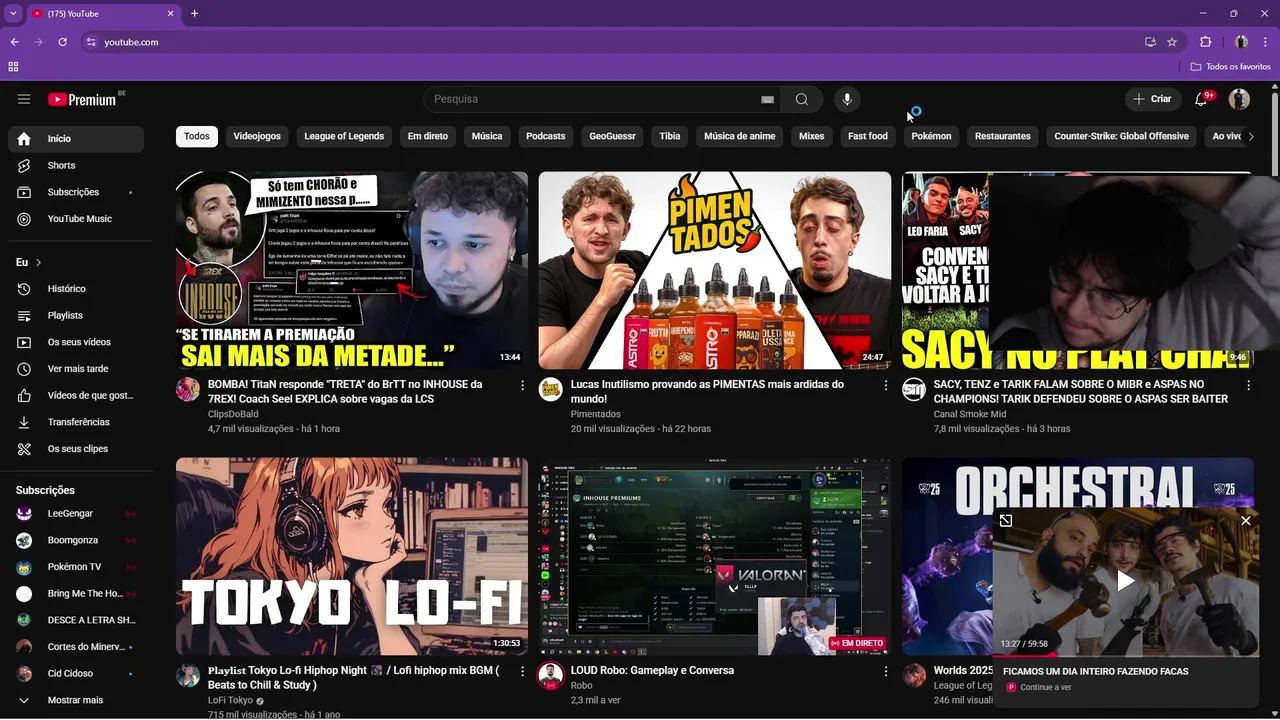Select the Todos filter chip
The width and height of the screenshot is (1280, 720).
click(197, 136)
